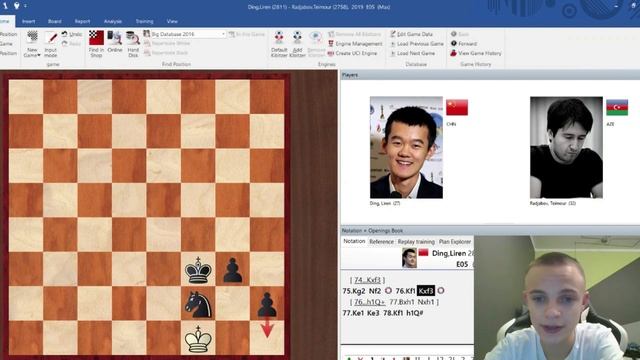This screenshot has height=360, width=640.
Task: Click move 75.Kg2 in notation
Action: coord(353,291)
